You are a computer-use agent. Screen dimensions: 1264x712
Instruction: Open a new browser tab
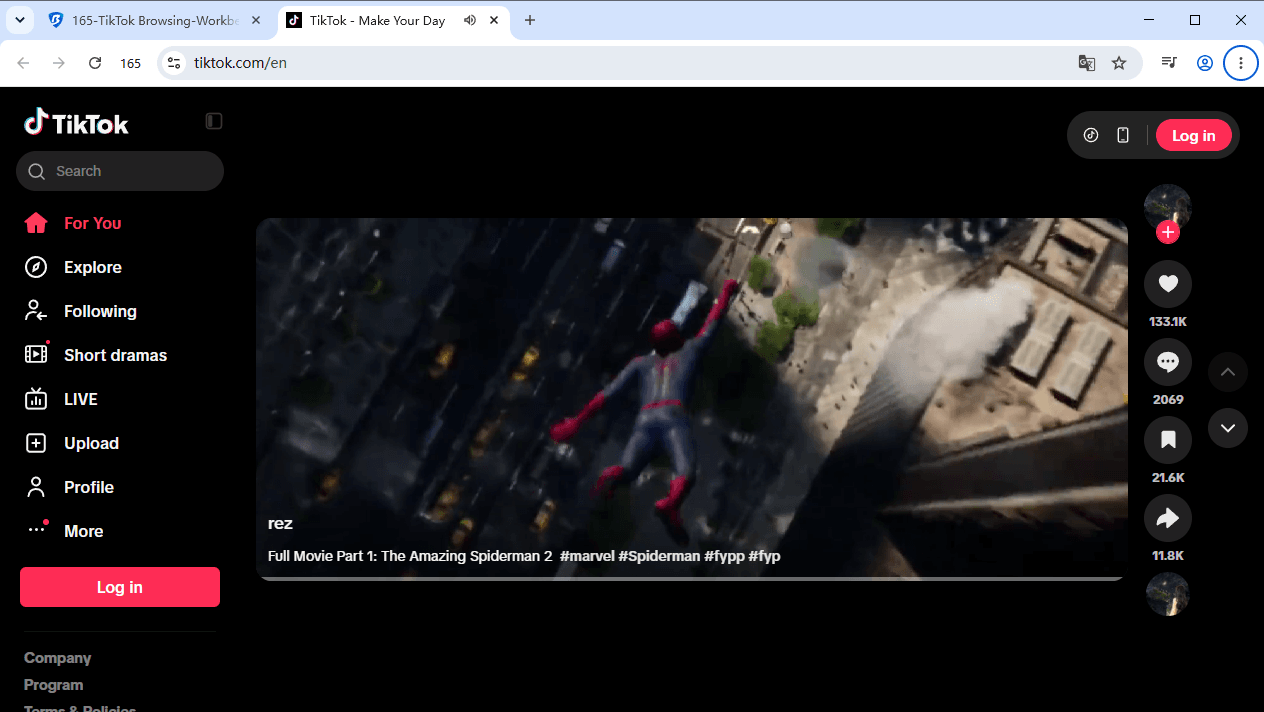click(530, 20)
